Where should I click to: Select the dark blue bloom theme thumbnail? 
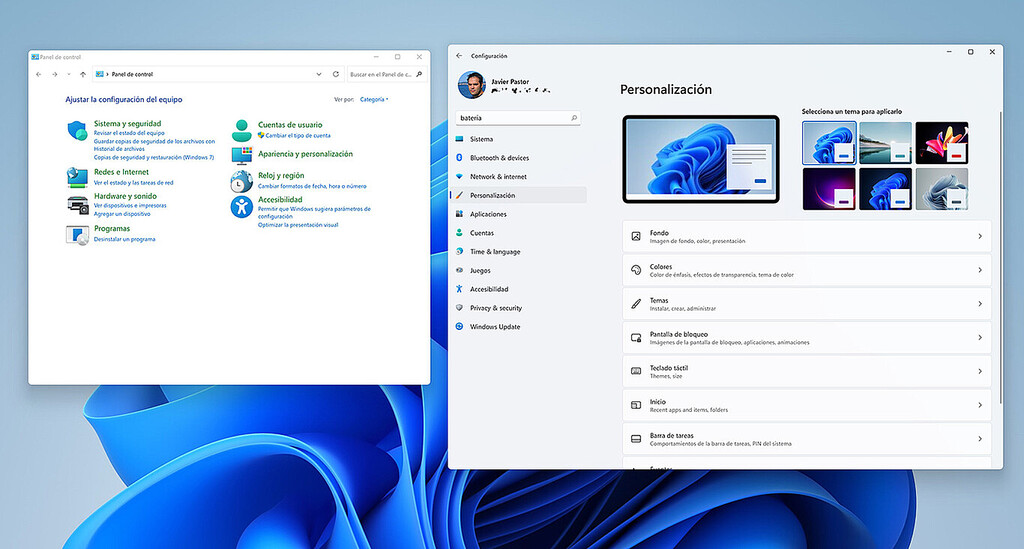[x=886, y=189]
